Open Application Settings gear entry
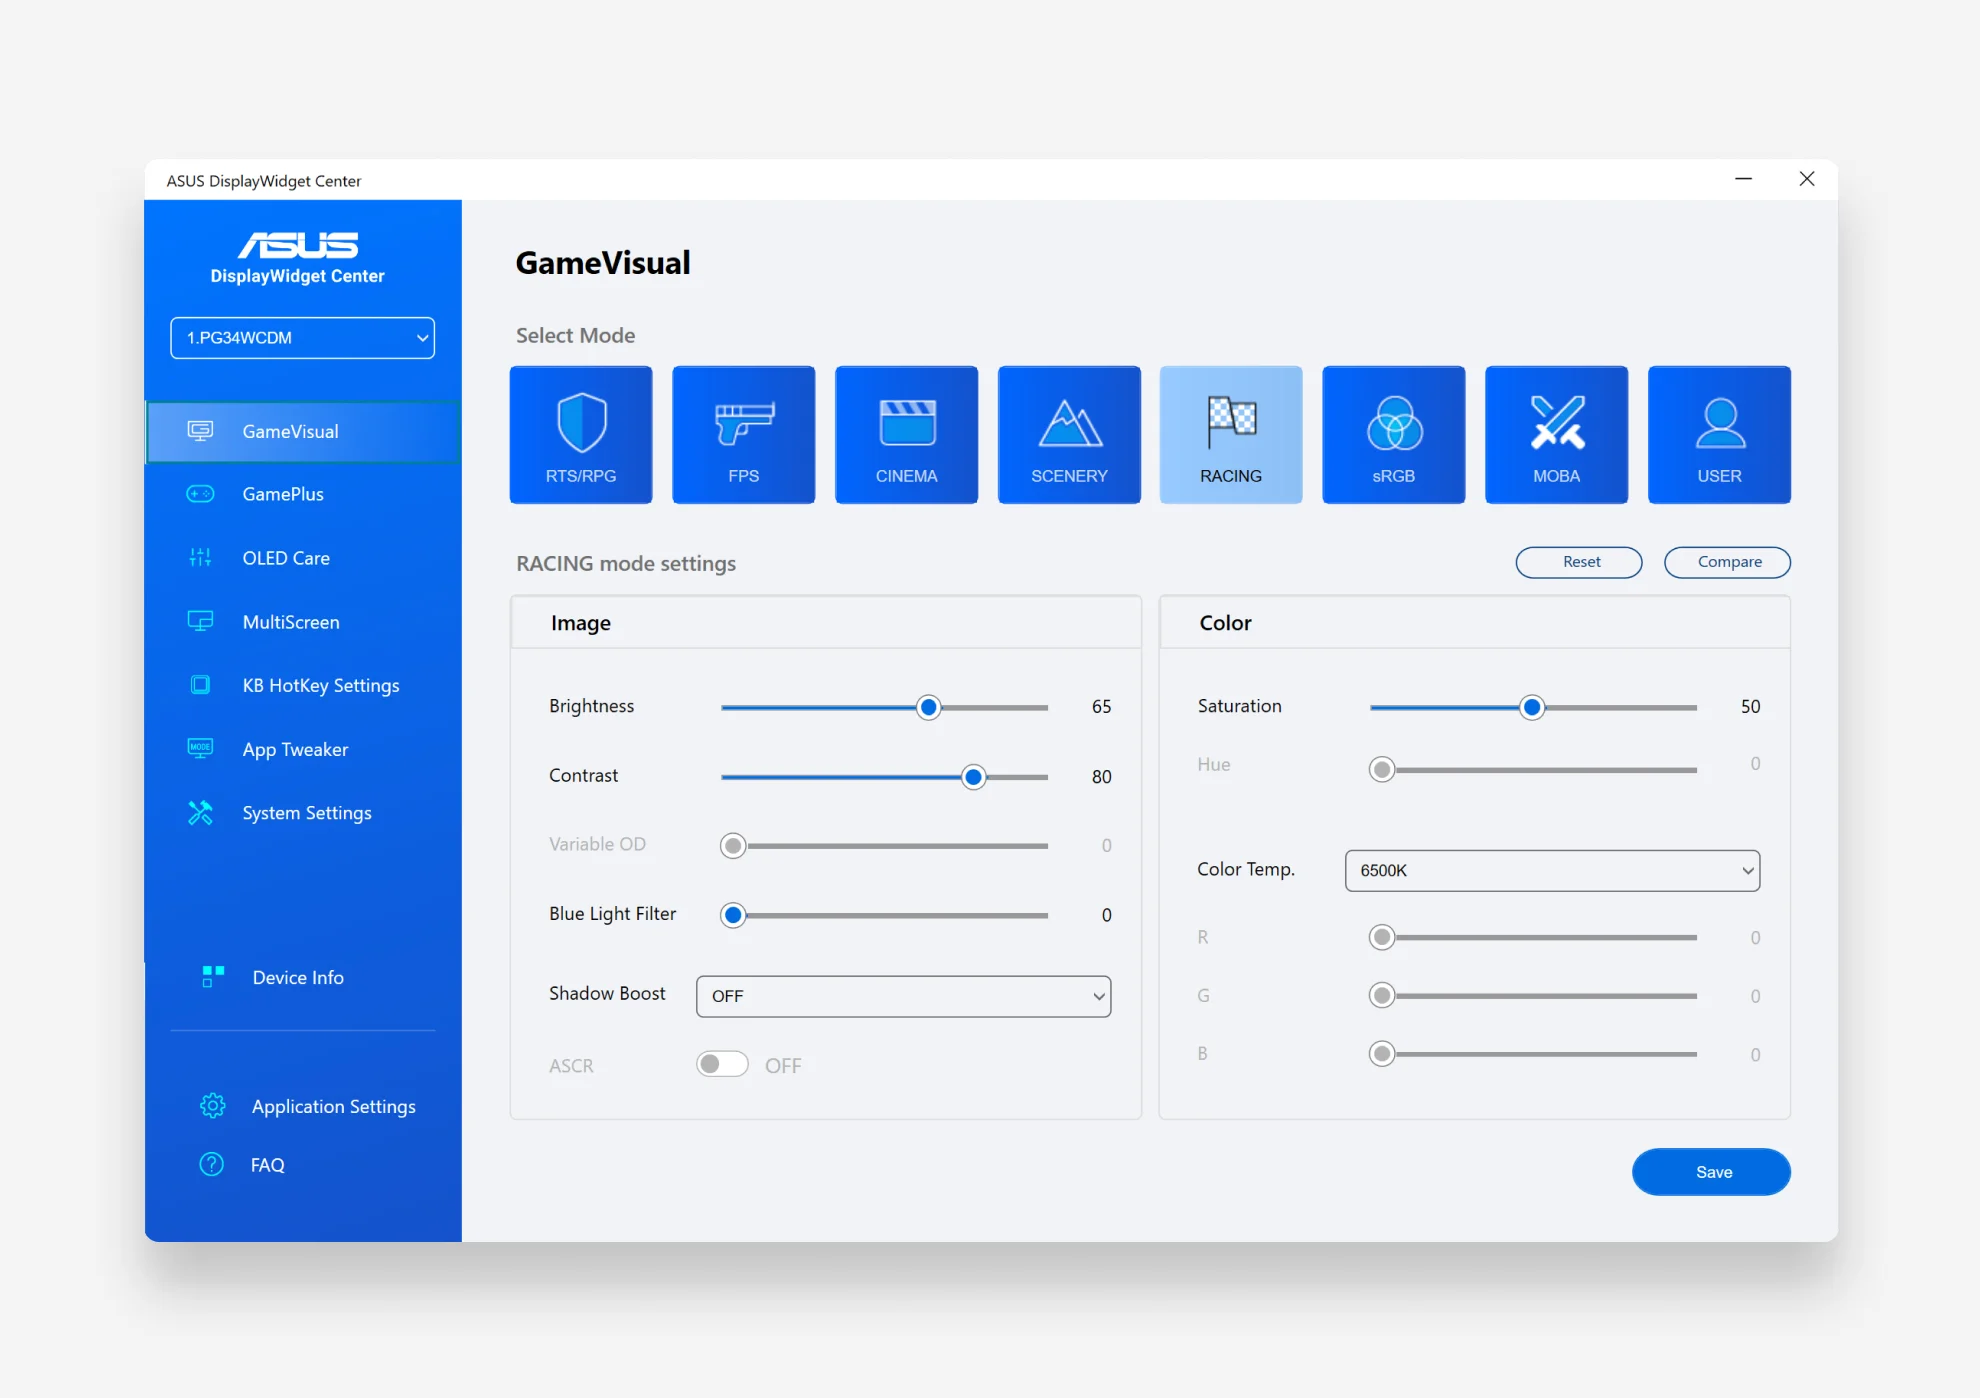 [333, 1106]
